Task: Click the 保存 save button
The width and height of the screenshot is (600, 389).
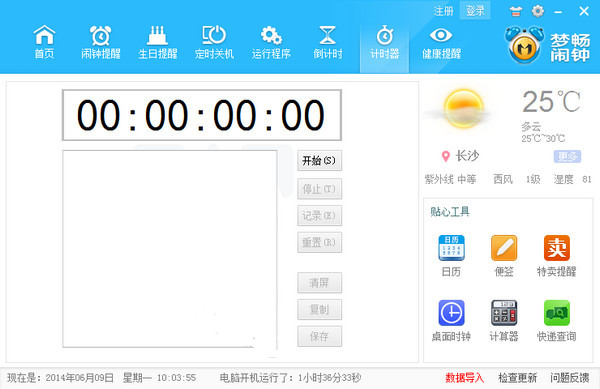Action: point(320,336)
